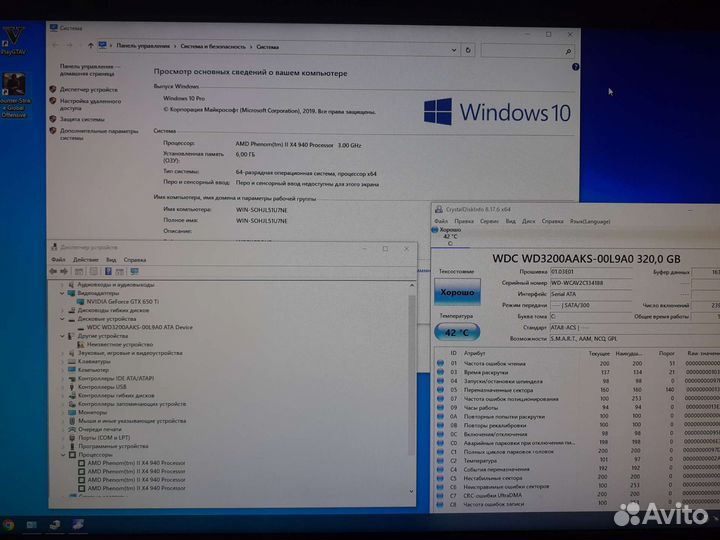Click the Очереди печати printer icon
Image resolution: width=720 pixels, height=540 pixels.
(x=72, y=429)
